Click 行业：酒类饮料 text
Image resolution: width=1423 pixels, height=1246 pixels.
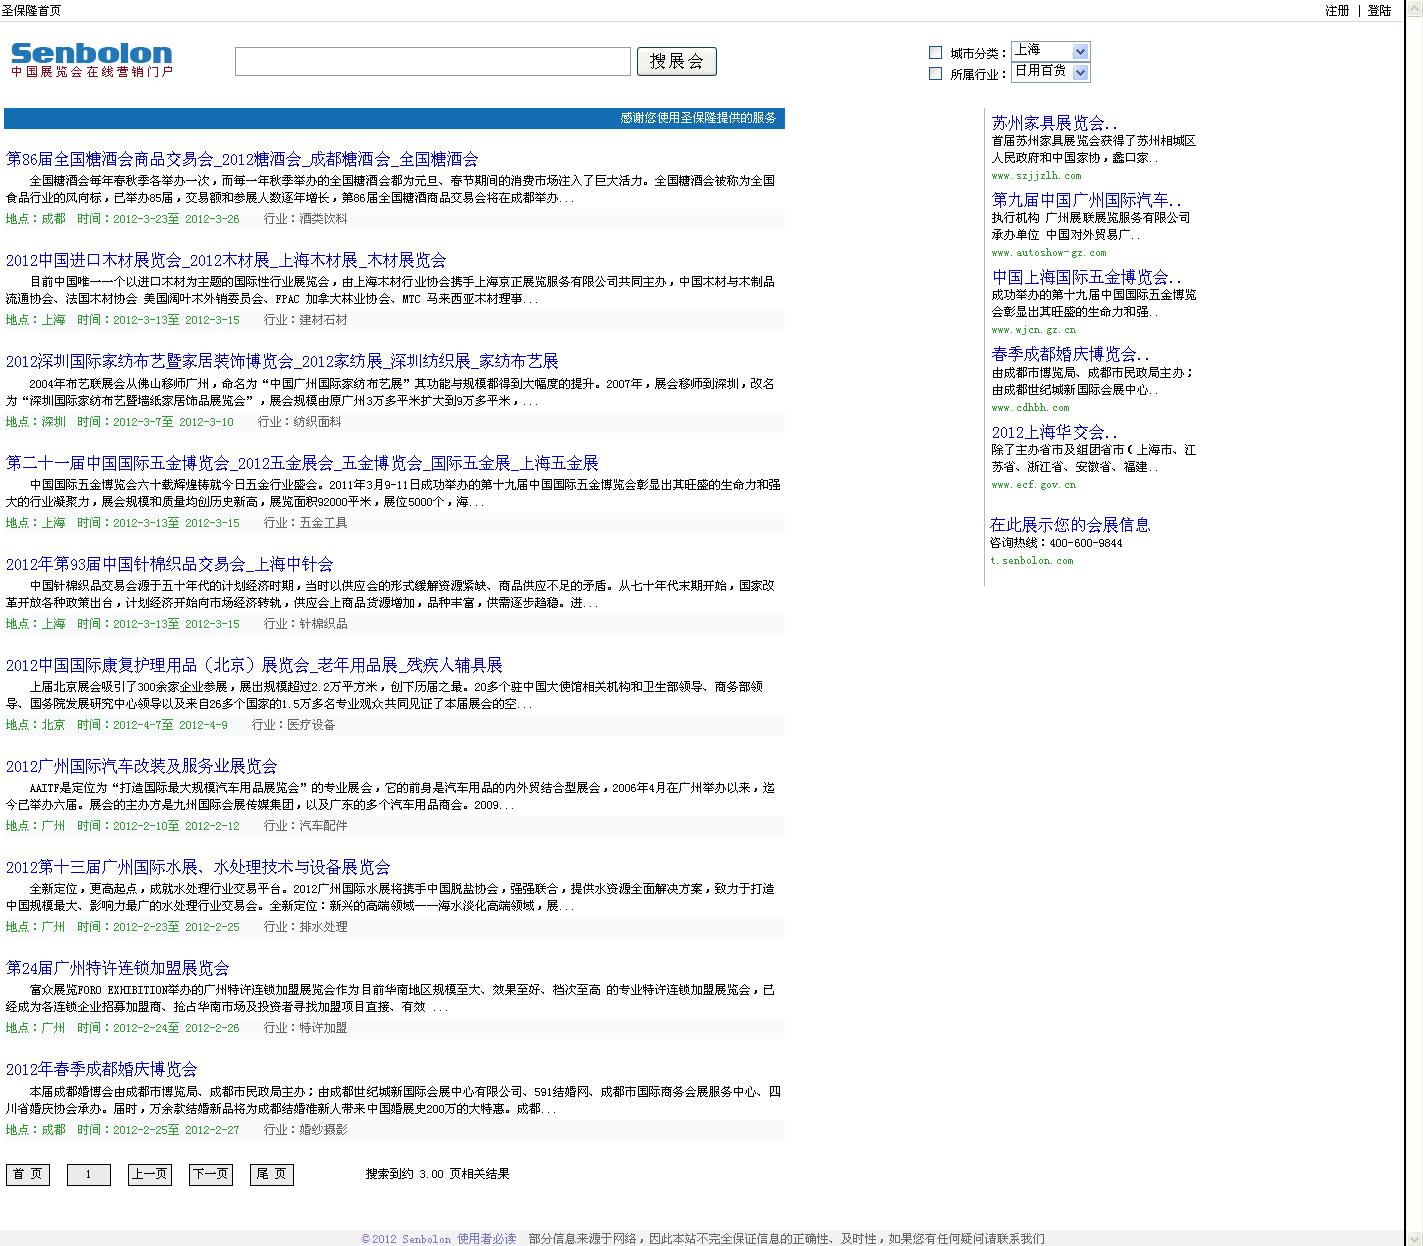tap(306, 219)
